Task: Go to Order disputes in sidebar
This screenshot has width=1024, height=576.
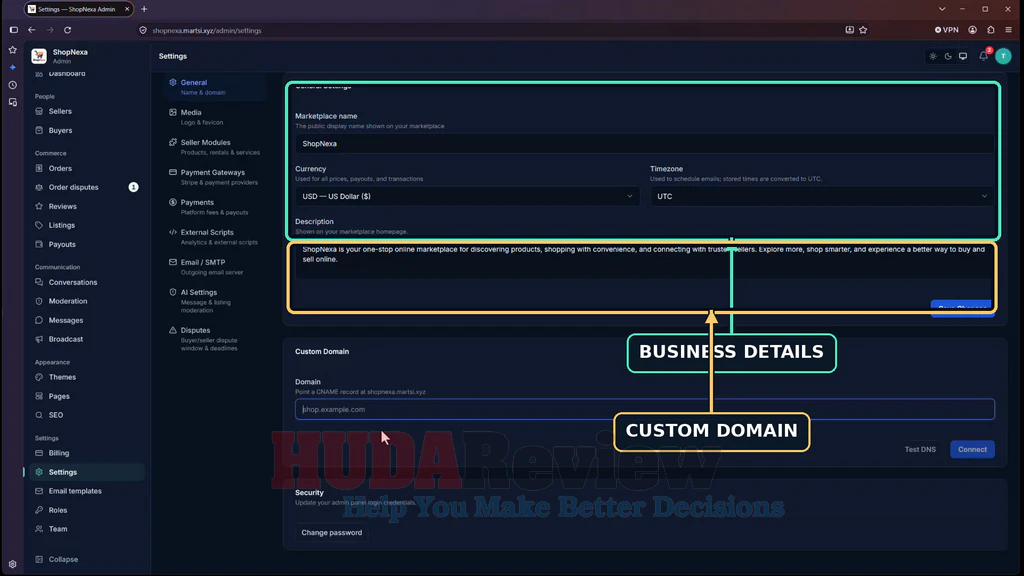Action: [85, 187]
